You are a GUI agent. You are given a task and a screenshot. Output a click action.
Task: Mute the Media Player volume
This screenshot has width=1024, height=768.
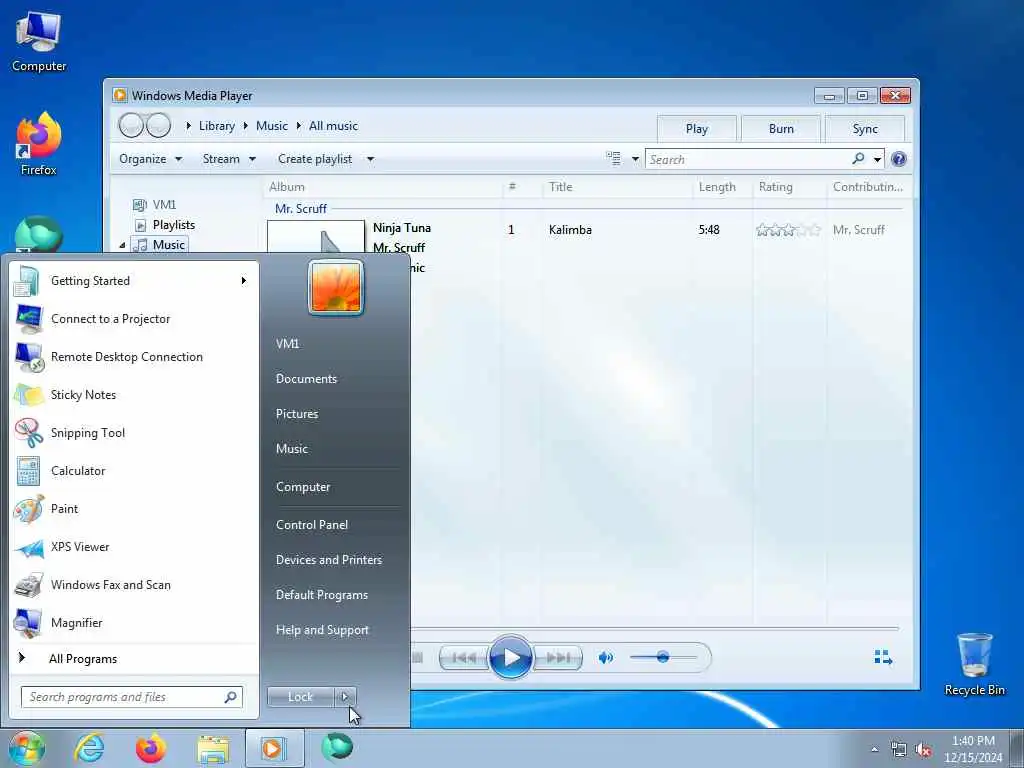coord(605,658)
